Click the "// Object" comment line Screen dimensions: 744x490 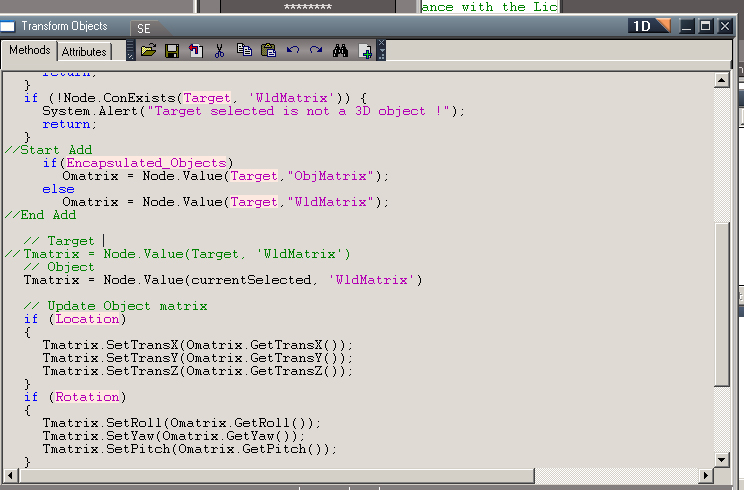pos(59,267)
